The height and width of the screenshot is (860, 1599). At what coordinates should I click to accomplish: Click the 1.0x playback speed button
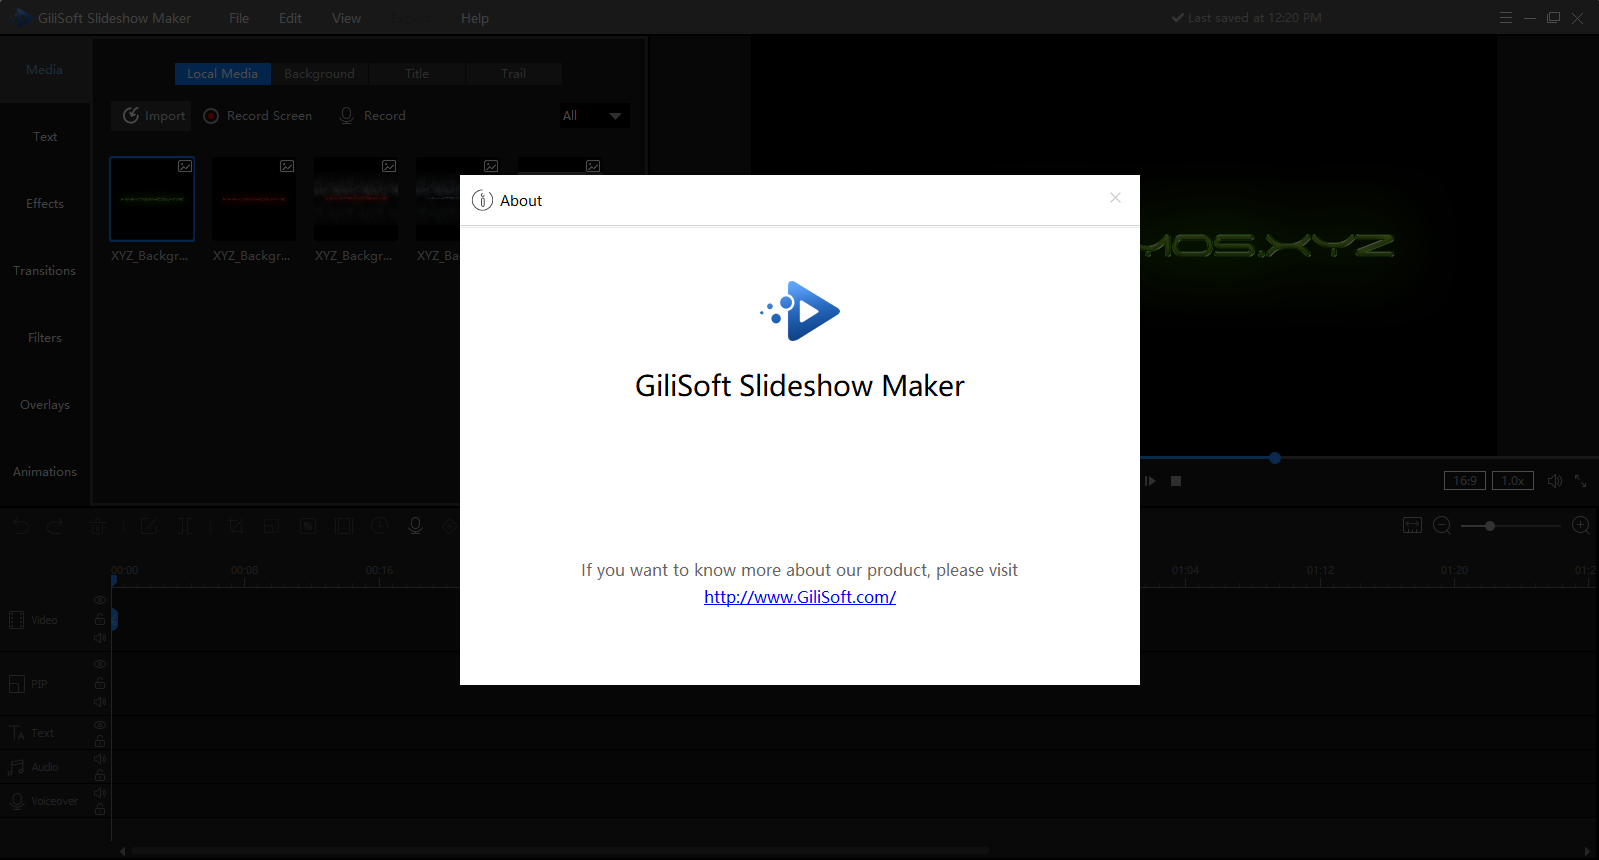coord(1513,481)
